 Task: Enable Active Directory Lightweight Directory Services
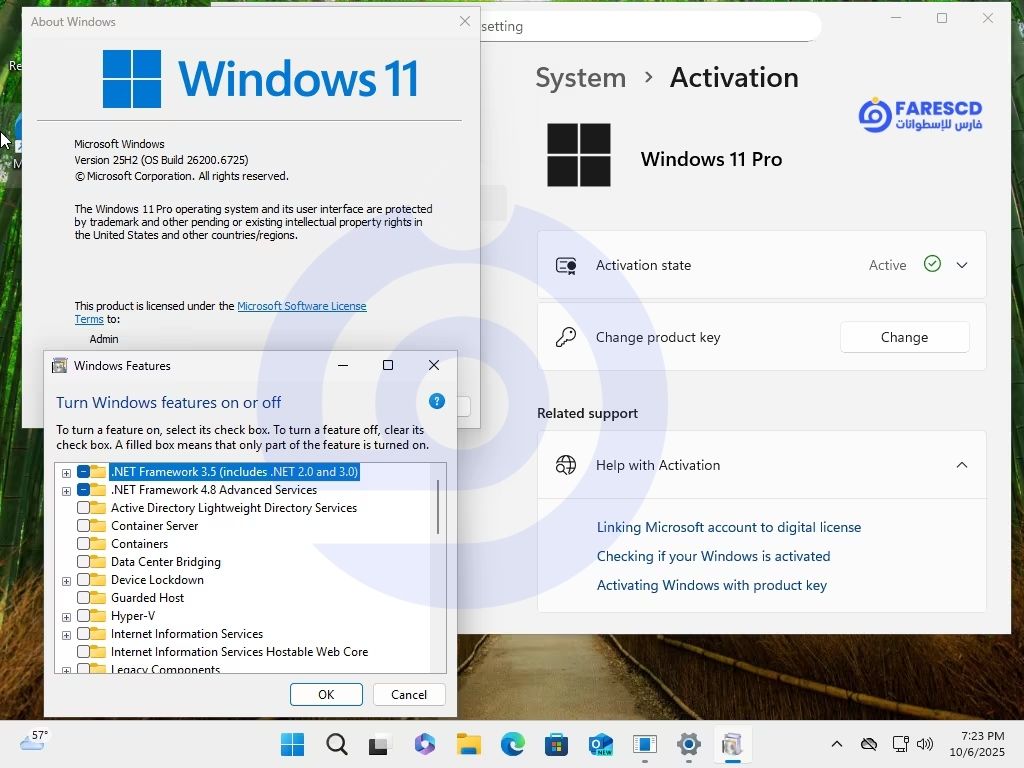(x=85, y=507)
